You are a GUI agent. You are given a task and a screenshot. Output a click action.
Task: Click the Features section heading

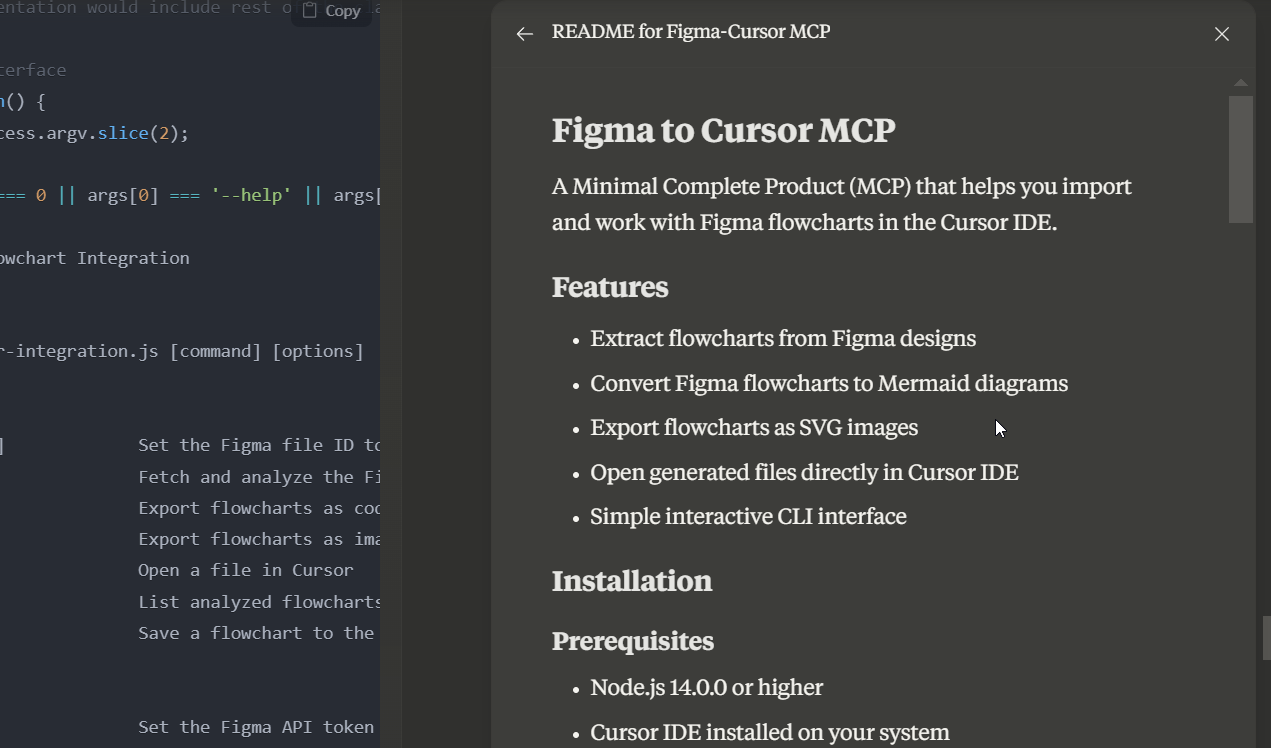[x=610, y=287]
